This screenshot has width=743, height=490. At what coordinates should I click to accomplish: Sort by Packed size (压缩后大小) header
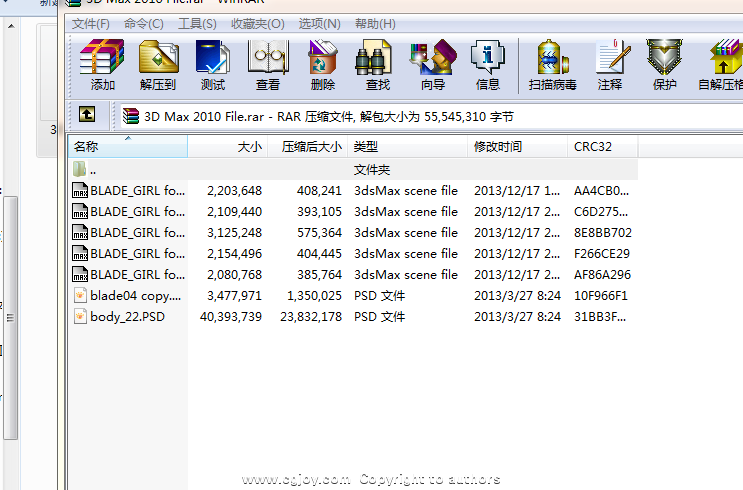tap(308, 146)
